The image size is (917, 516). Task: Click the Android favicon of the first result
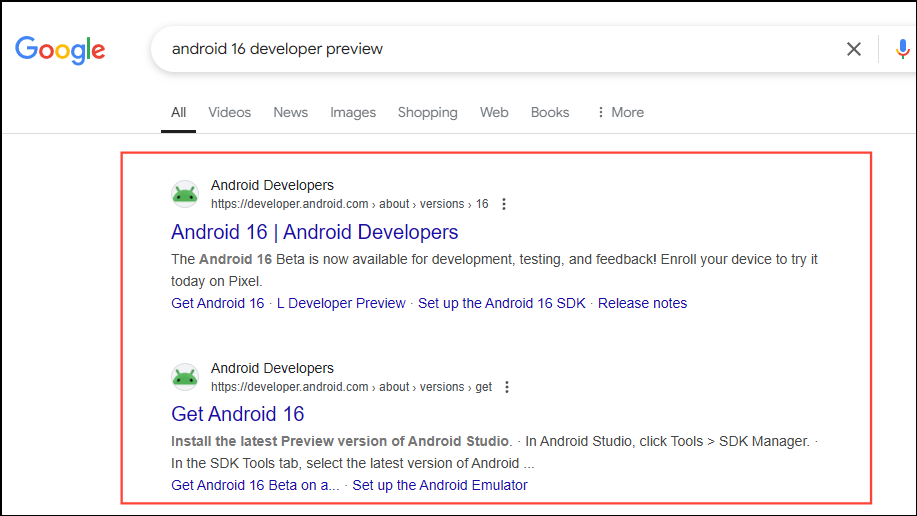point(185,194)
